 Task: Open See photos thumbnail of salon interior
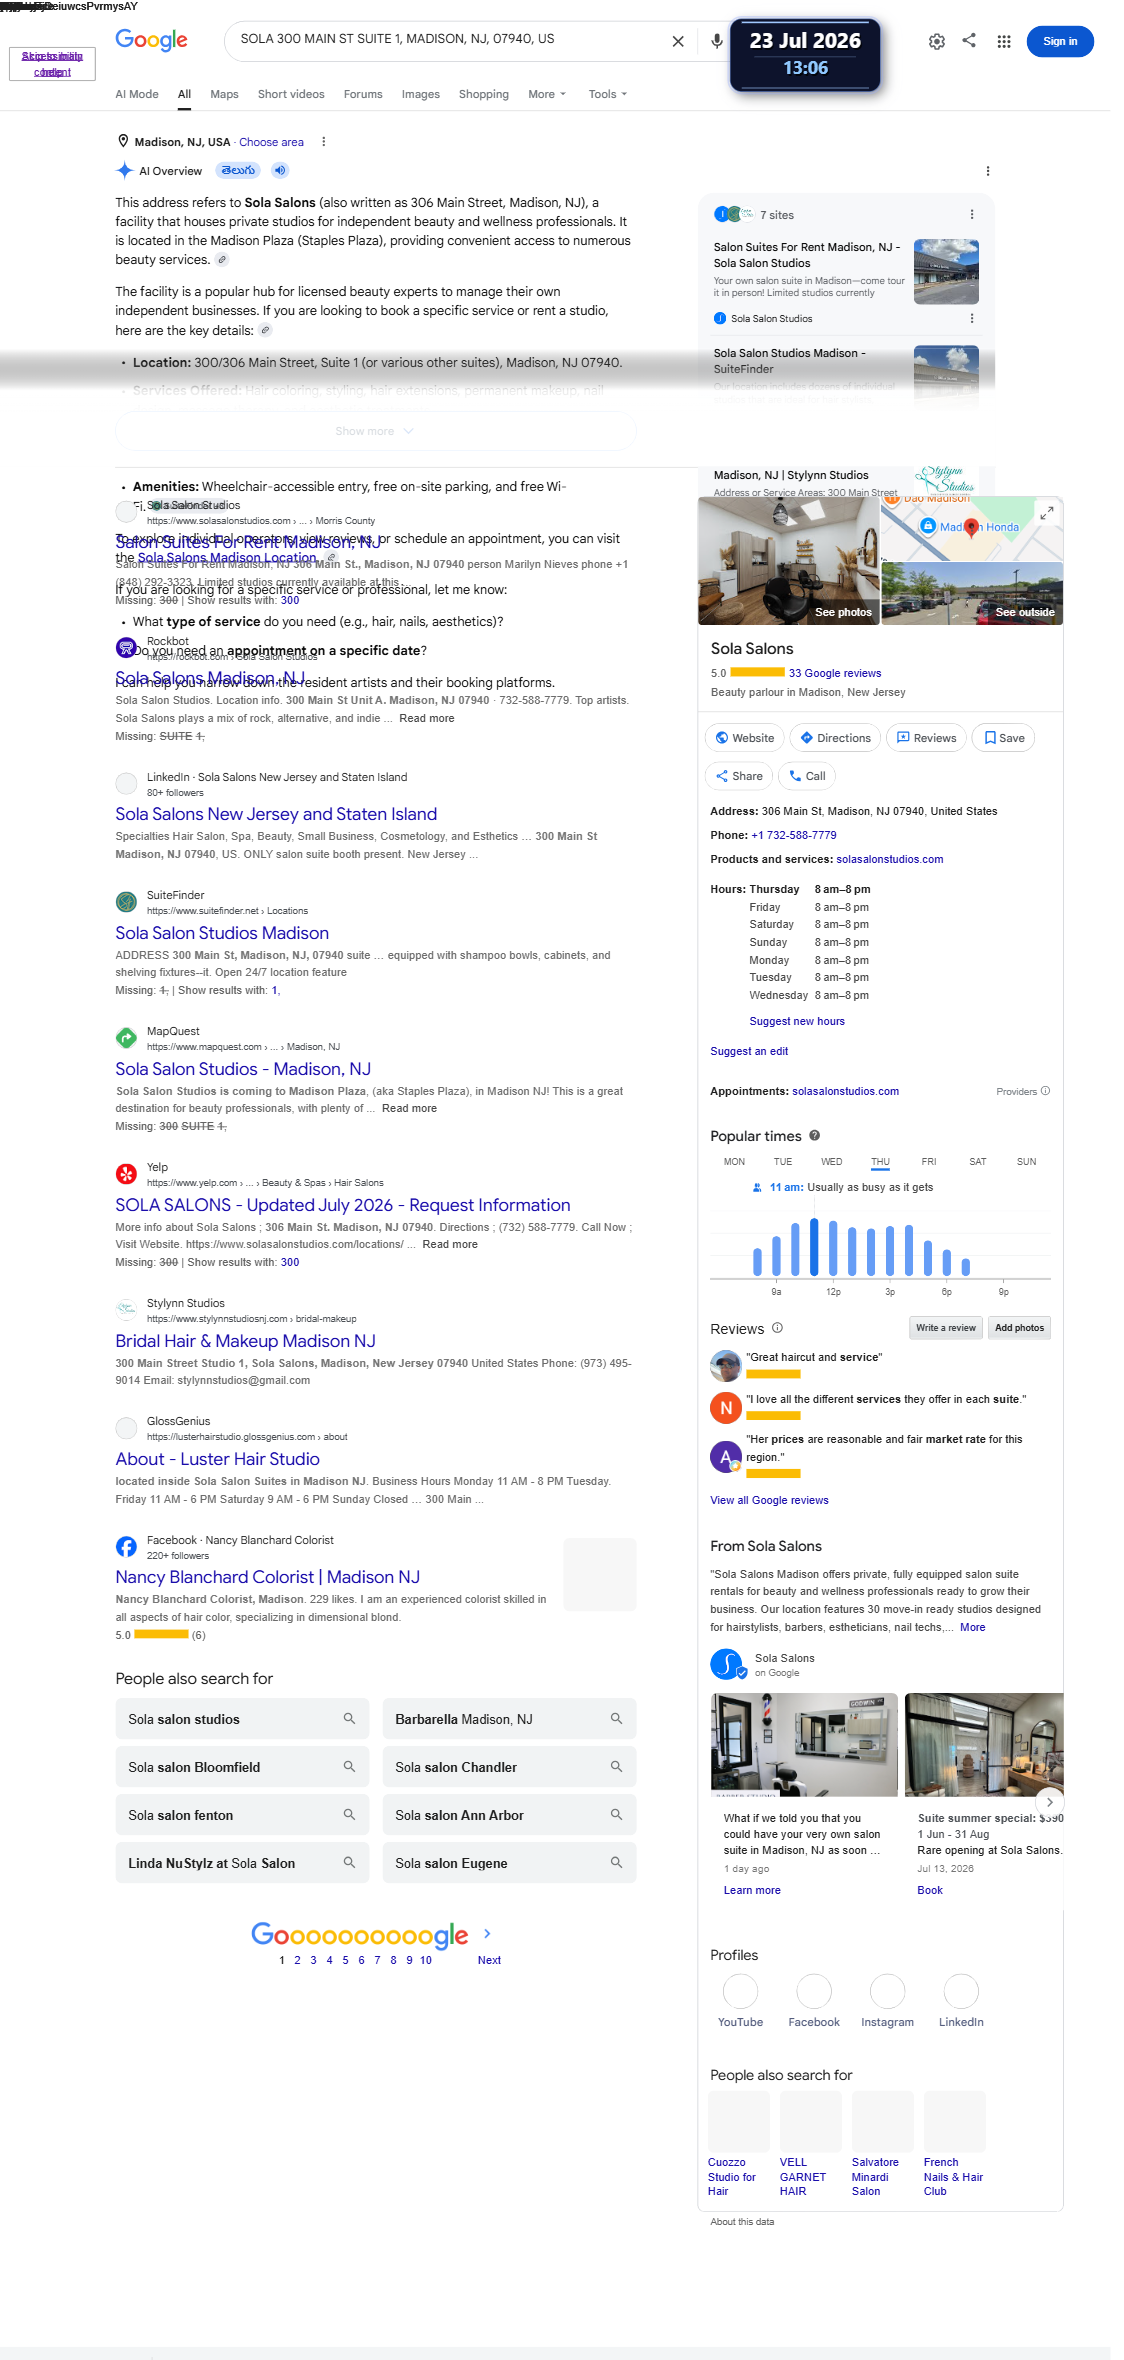pos(788,561)
